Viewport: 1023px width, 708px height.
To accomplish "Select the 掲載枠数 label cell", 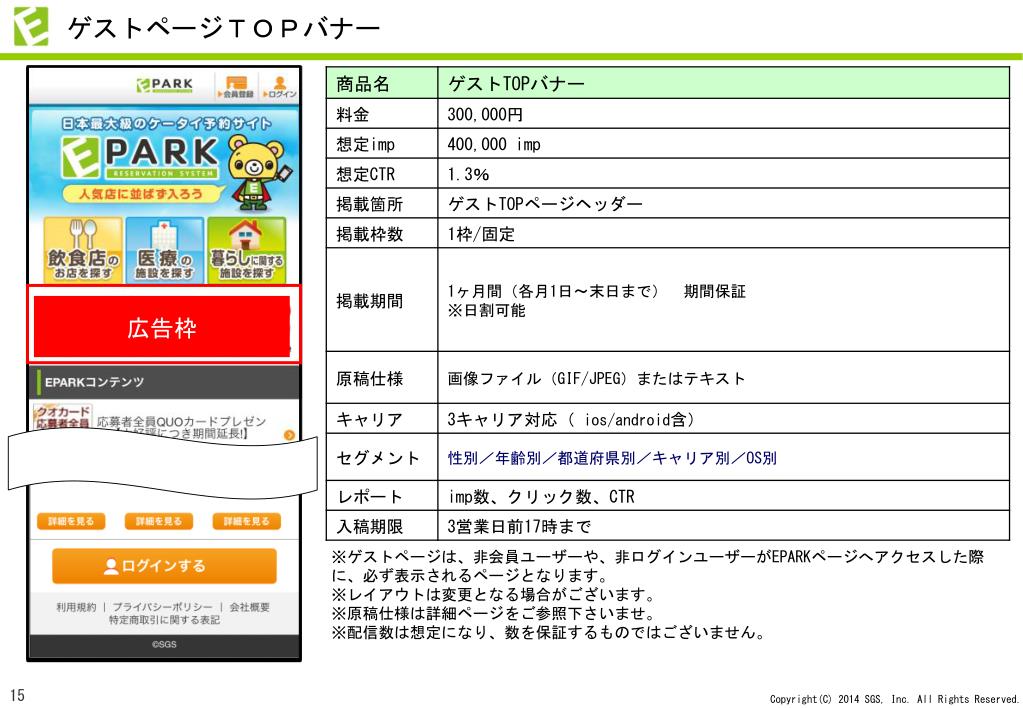I will click(382, 234).
